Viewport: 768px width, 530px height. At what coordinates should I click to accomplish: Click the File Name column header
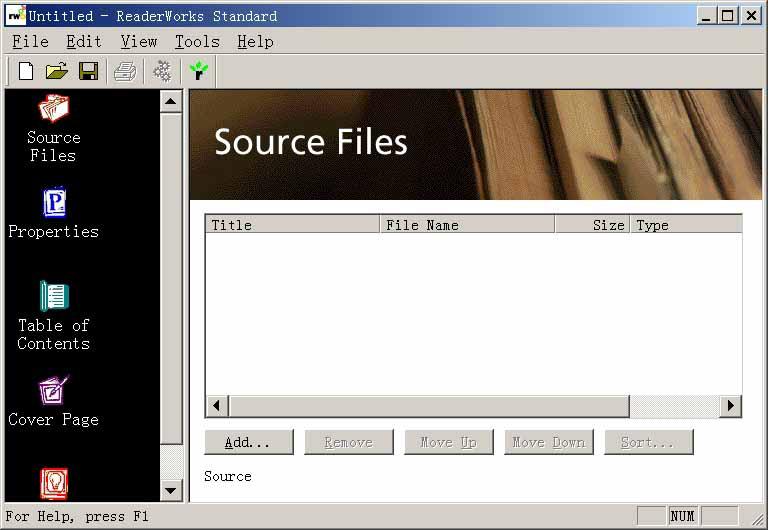(467, 225)
